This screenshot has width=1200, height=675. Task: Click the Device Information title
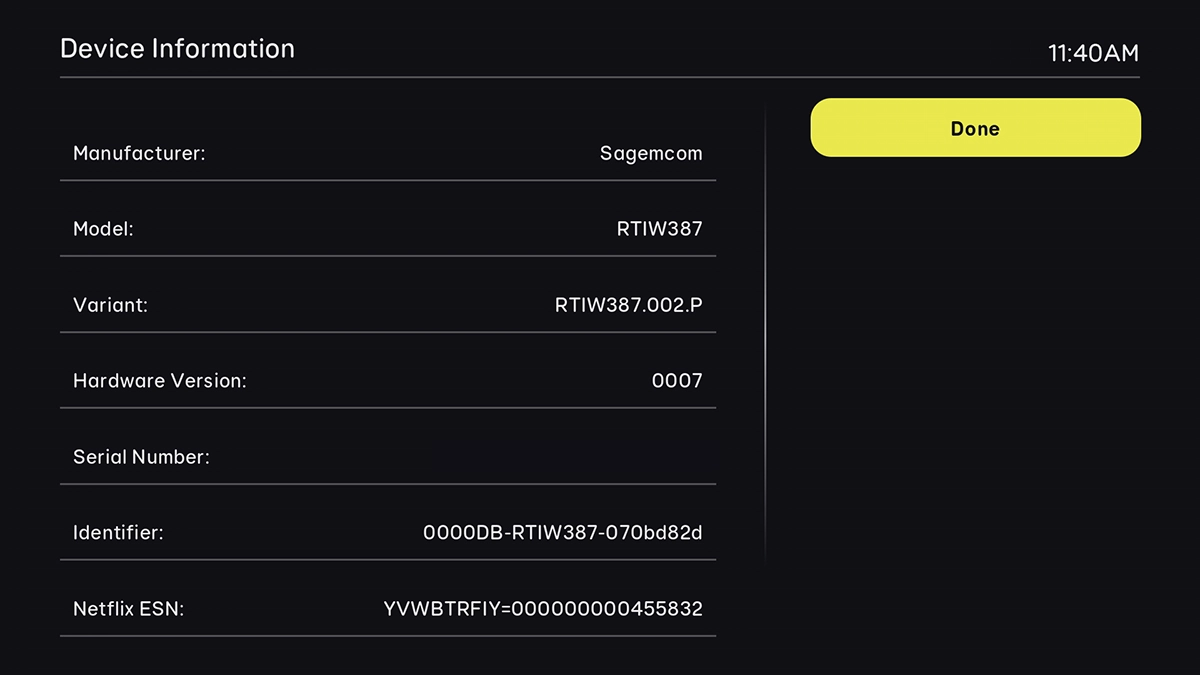click(178, 48)
